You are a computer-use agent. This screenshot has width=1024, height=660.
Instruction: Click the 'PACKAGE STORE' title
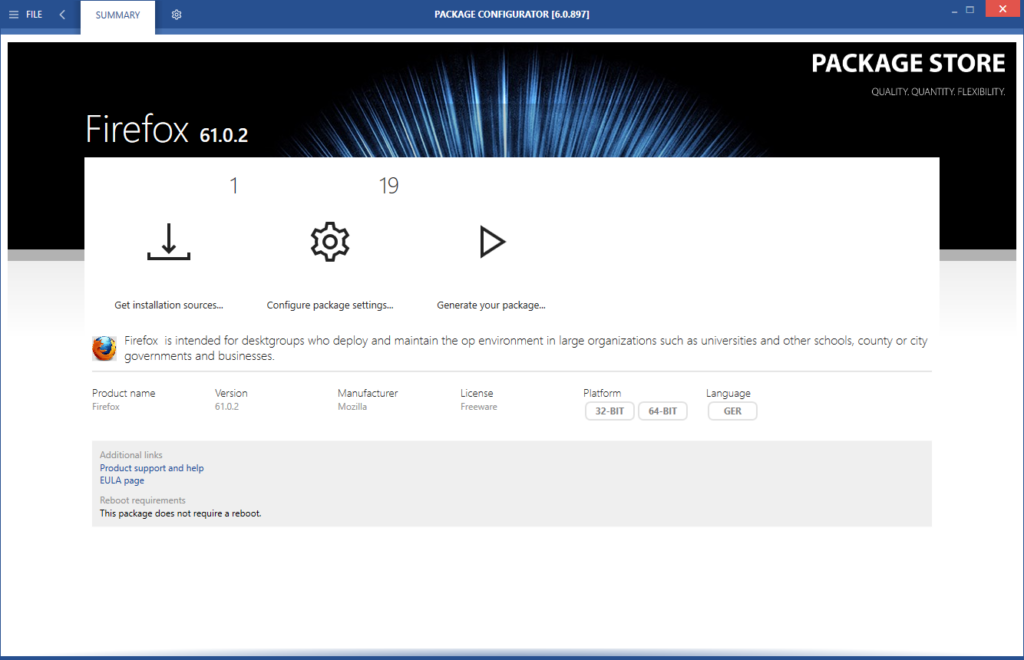(x=908, y=63)
